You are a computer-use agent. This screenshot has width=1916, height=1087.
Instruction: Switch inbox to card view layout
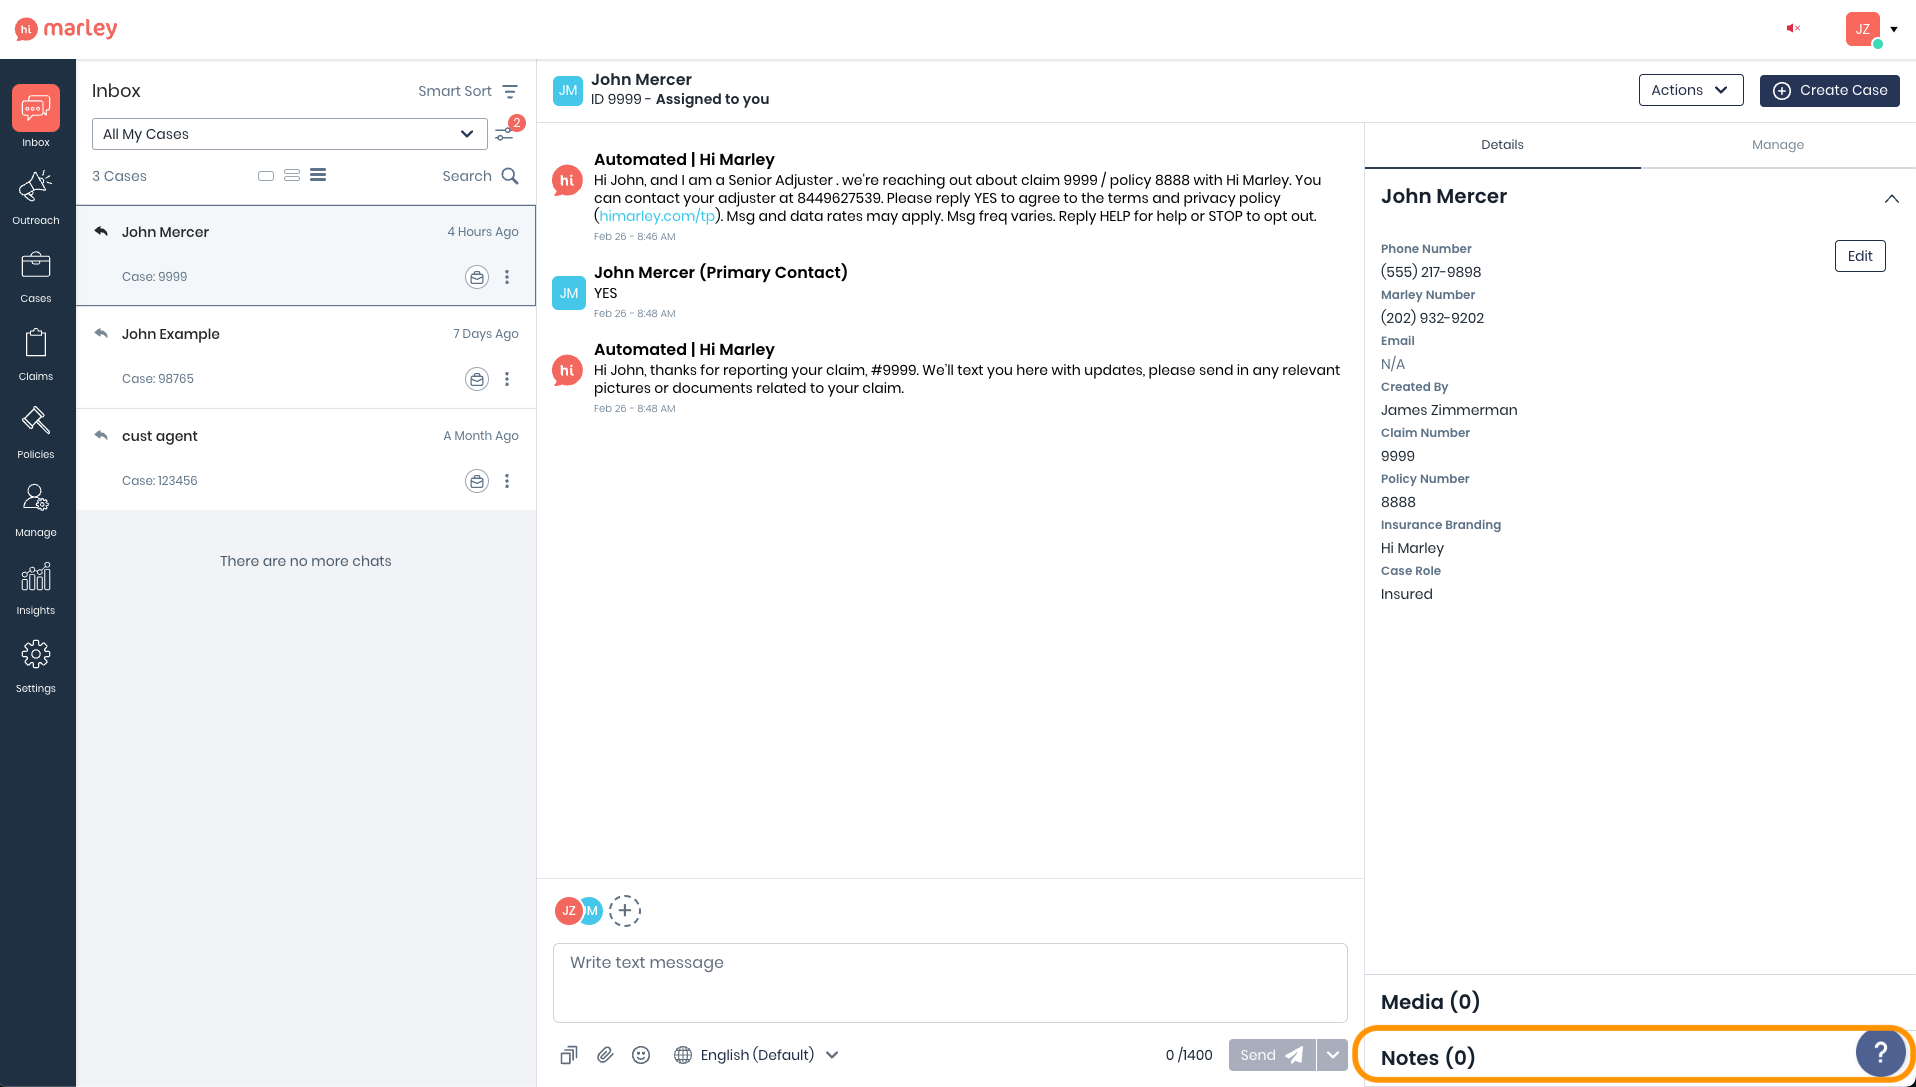tap(266, 175)
